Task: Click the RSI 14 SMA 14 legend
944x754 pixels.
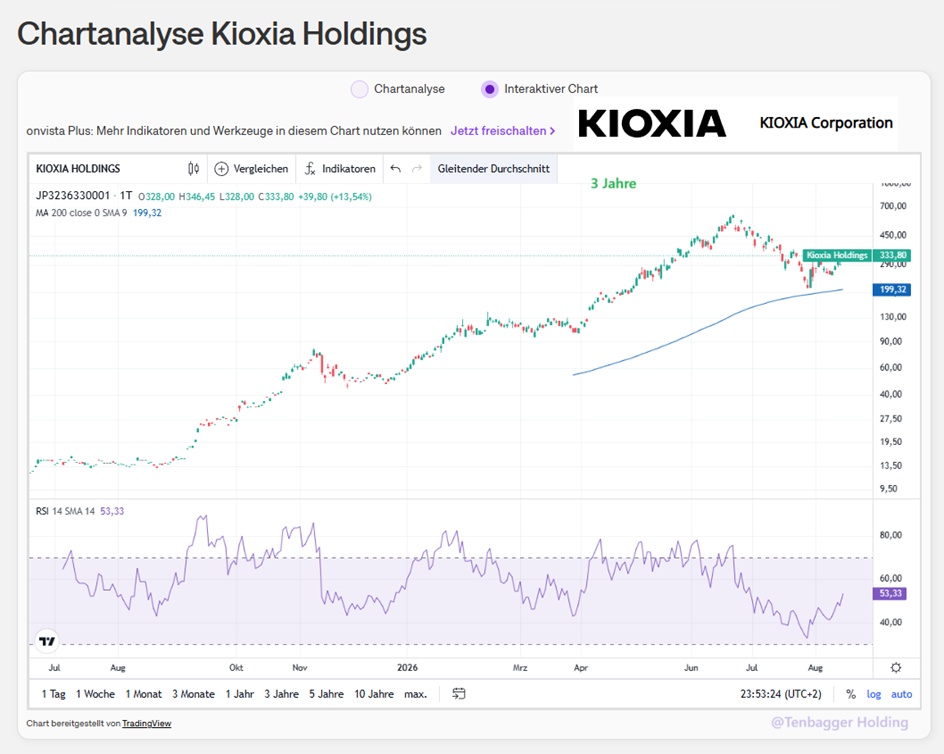Action: click(65, 511)
